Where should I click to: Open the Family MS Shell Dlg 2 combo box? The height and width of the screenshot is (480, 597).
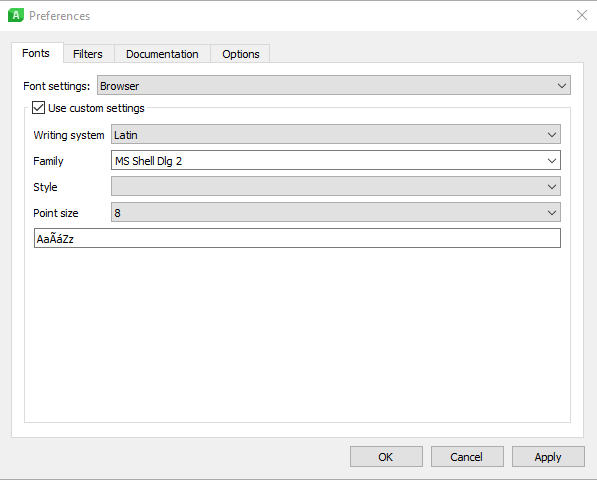(x=336, y=160)
